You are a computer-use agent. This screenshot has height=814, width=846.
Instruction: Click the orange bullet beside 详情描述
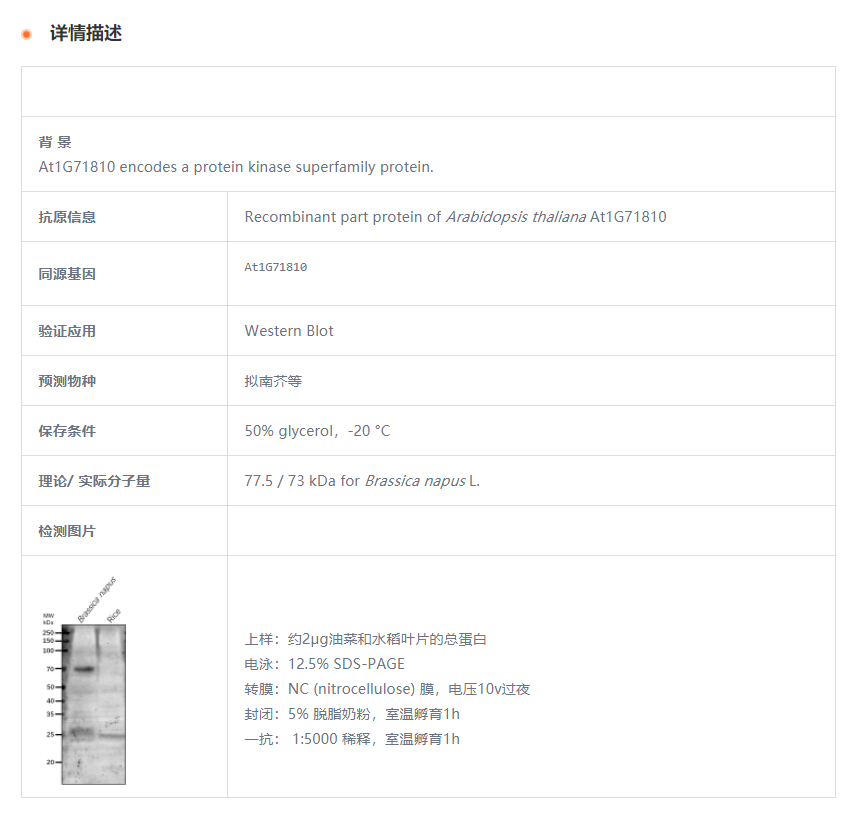(27, 34)
